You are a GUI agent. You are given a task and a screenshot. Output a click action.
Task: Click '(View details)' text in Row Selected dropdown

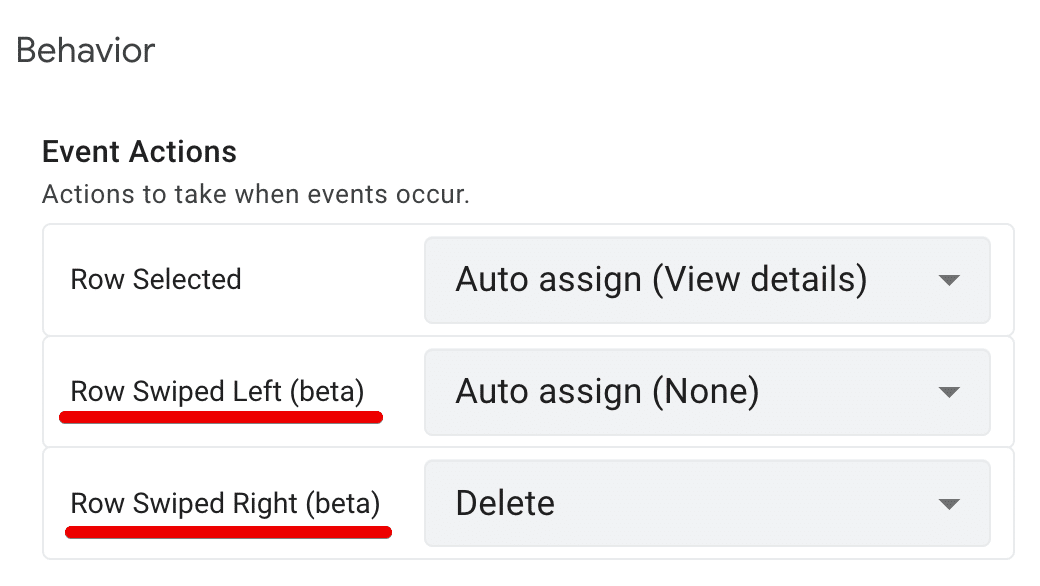[759, 279]
